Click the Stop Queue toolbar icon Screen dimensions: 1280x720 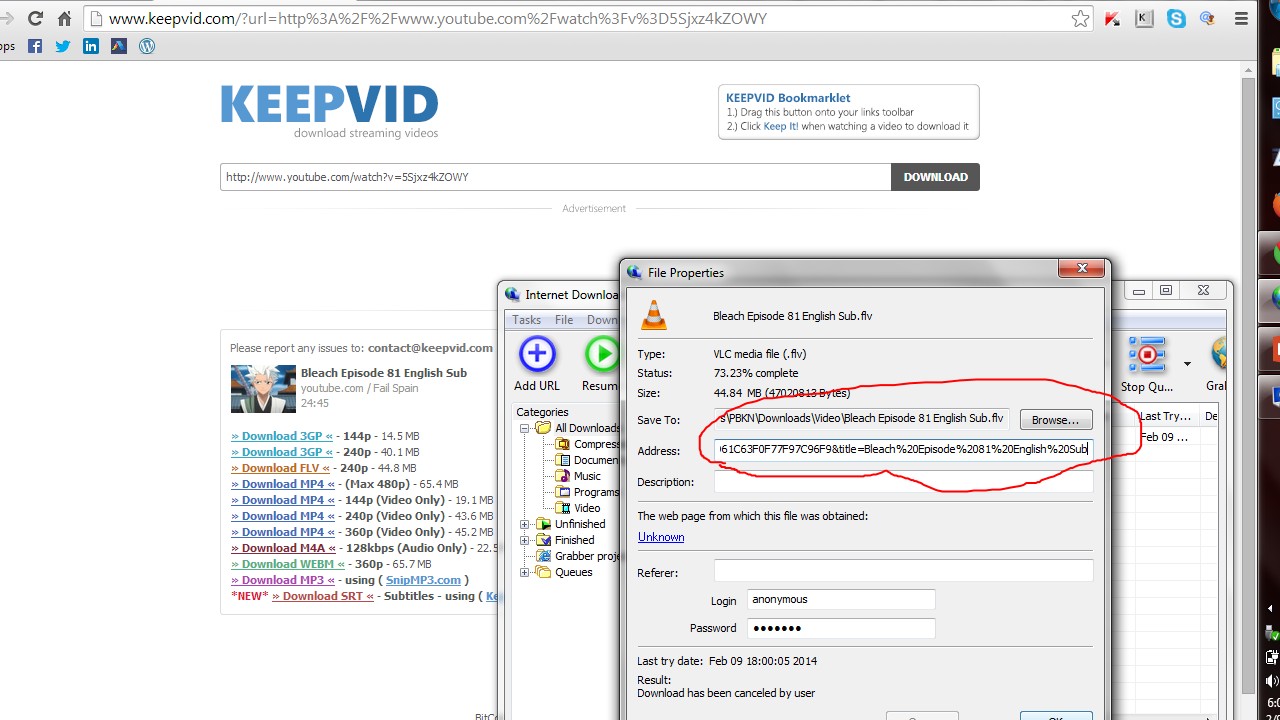(x=1146, y=356)
